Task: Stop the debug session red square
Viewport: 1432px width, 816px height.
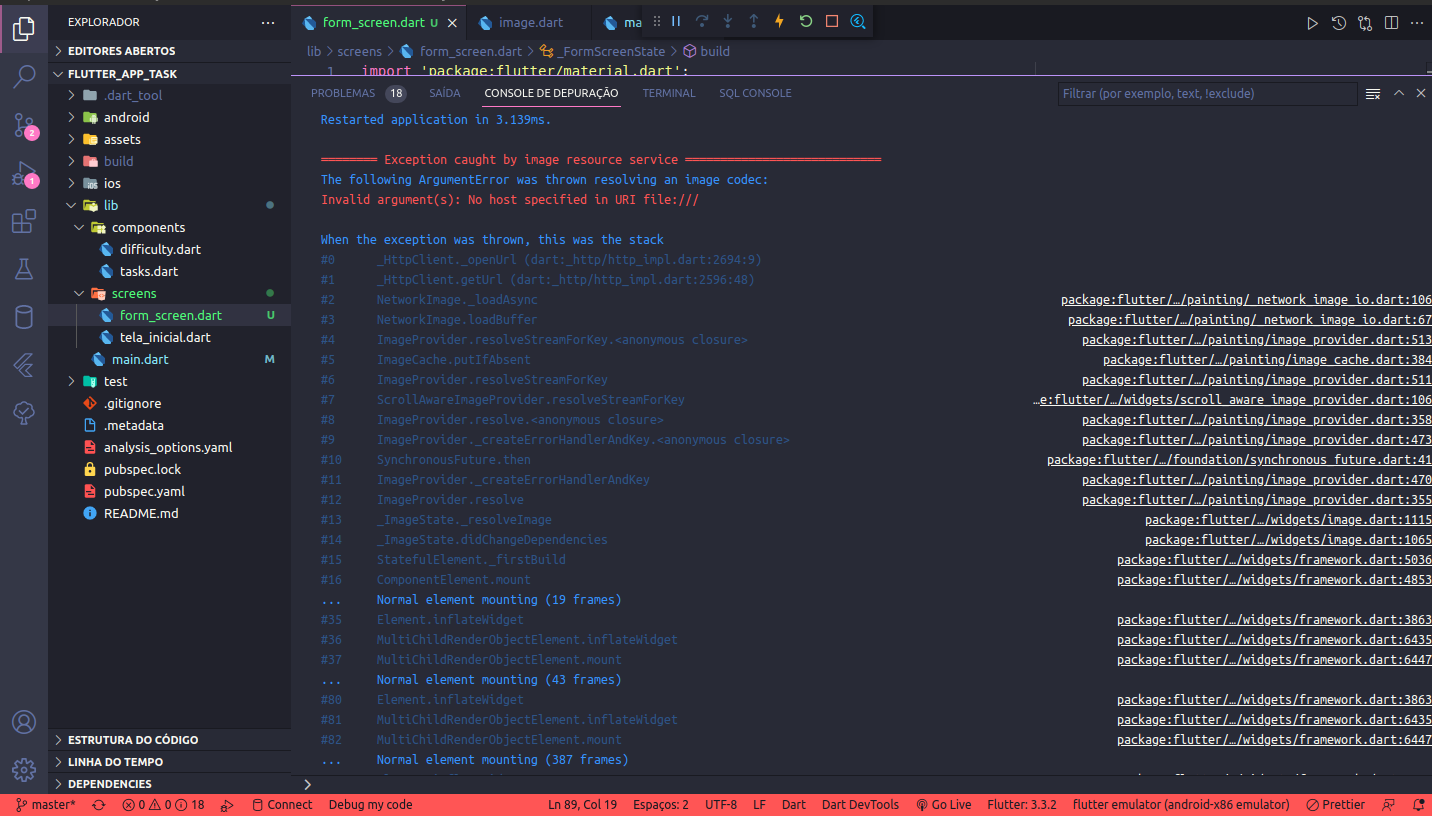Action: (832, 21)
